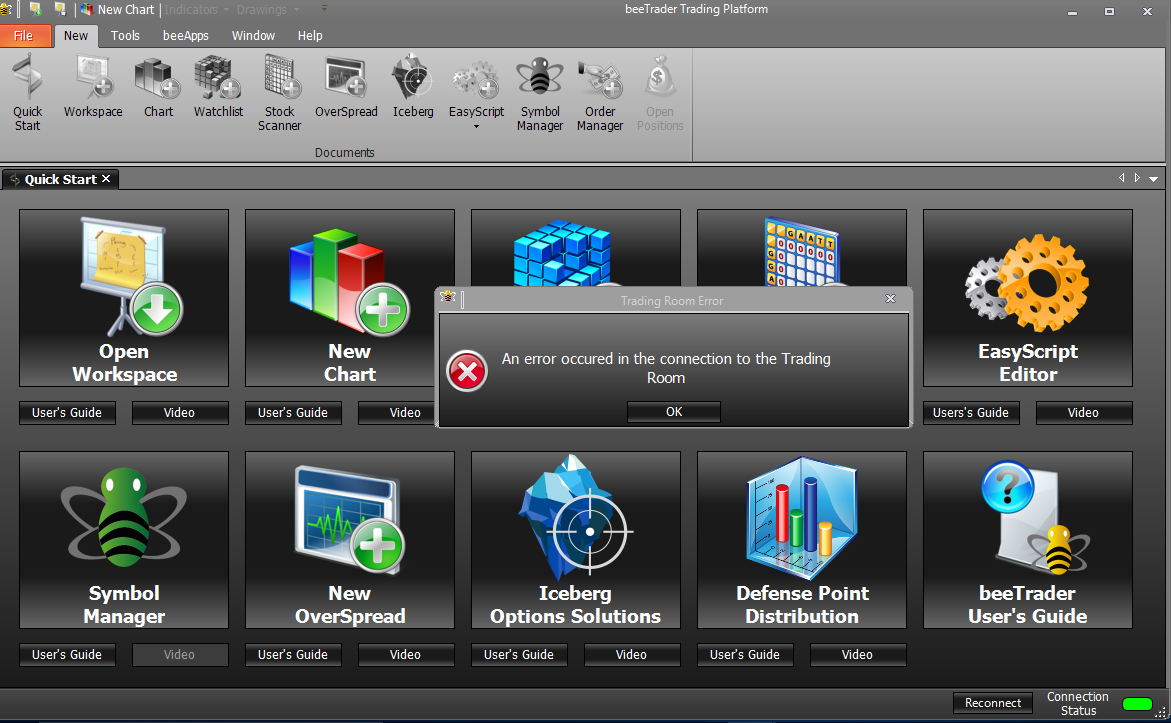Screen dimensions: 1171x723
Task: Create a new Watchlist from ribbon
Action: 218,87
